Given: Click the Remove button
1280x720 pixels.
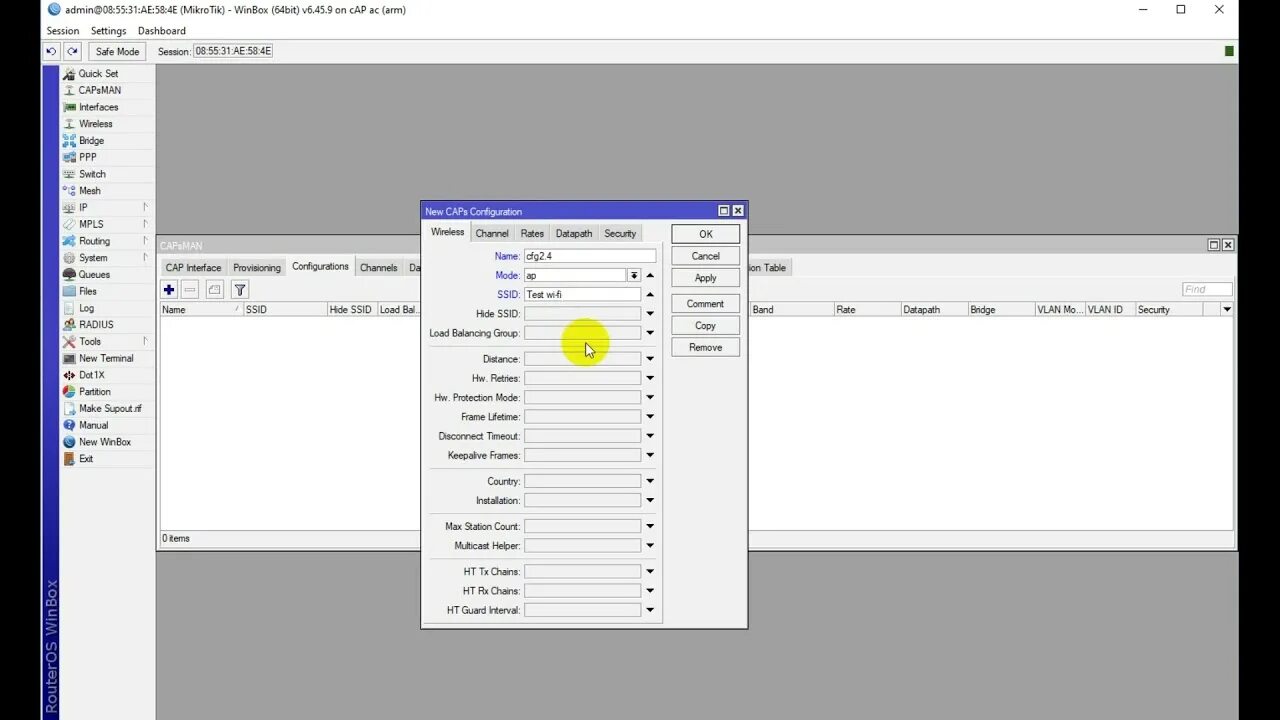Looking at the screenshot, I should click(705, 347).
